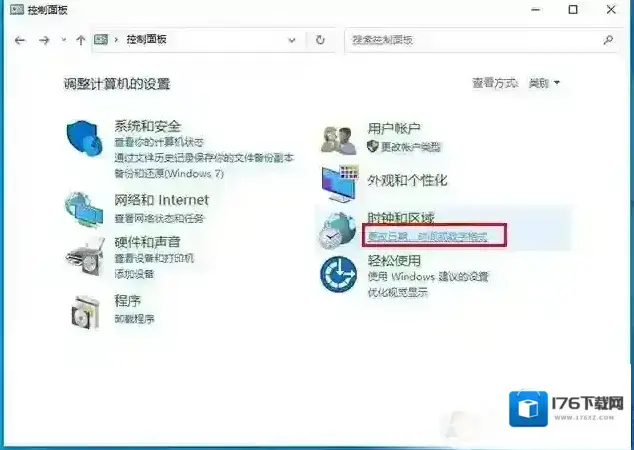The image size is (634, 450).
Task: Click 更改帐户类型 link
Action: pos(410,146)
